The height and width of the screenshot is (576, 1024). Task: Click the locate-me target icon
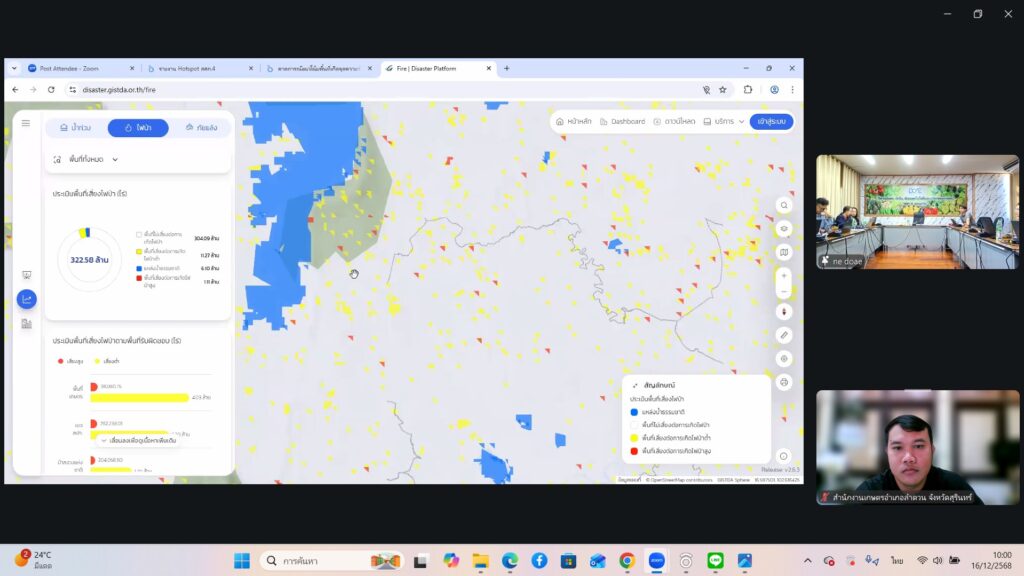coord(784,359)
